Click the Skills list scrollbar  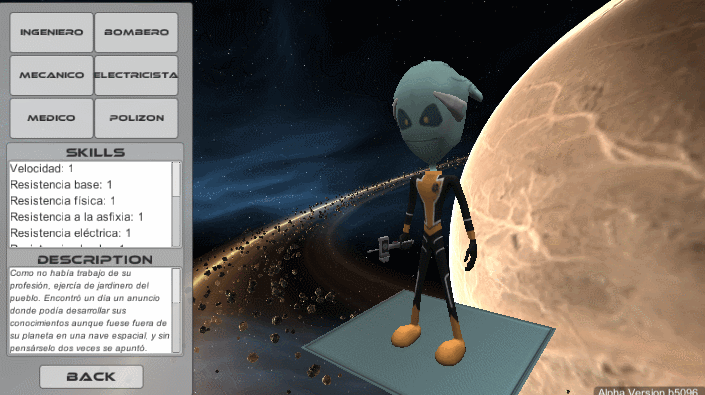(x=176, y=204)
